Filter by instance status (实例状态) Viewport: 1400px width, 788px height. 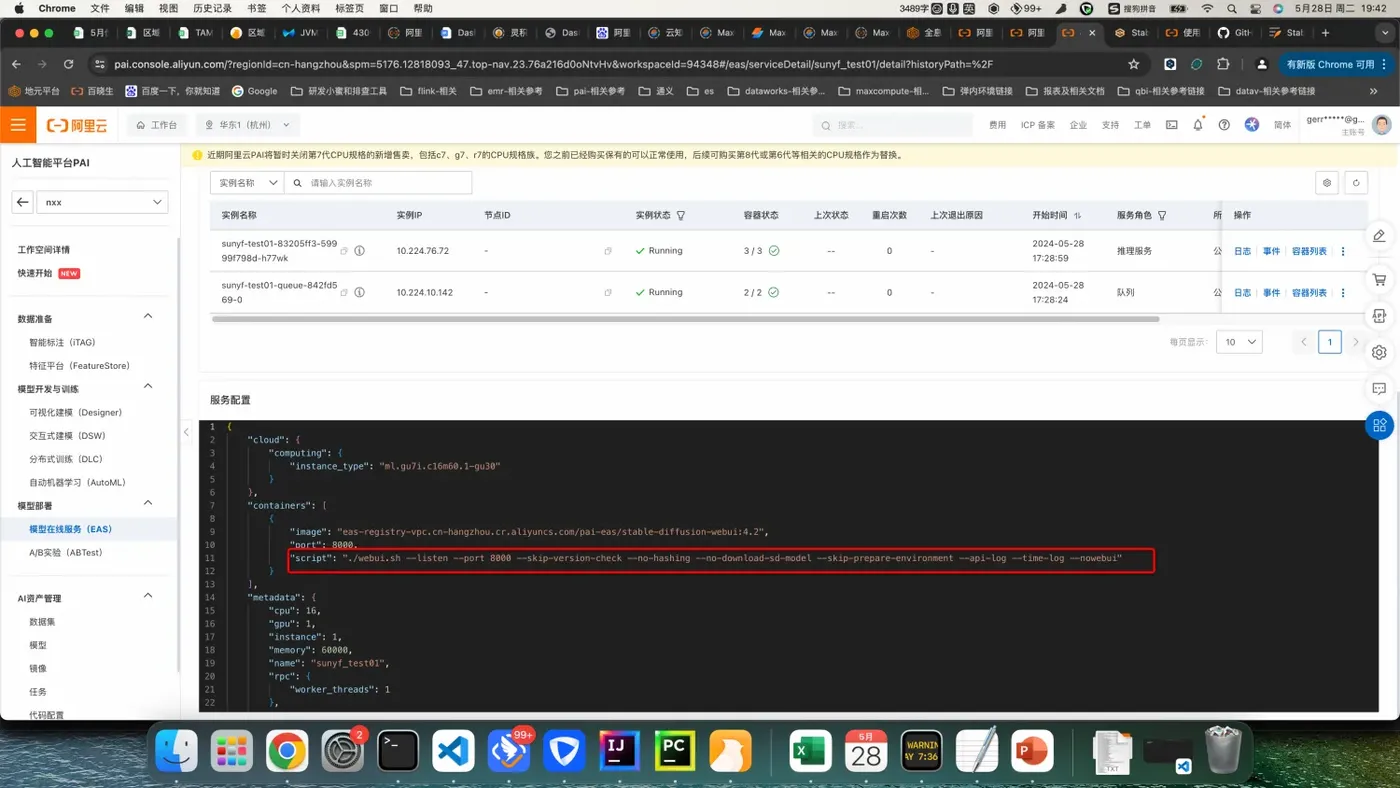(681, 215)
